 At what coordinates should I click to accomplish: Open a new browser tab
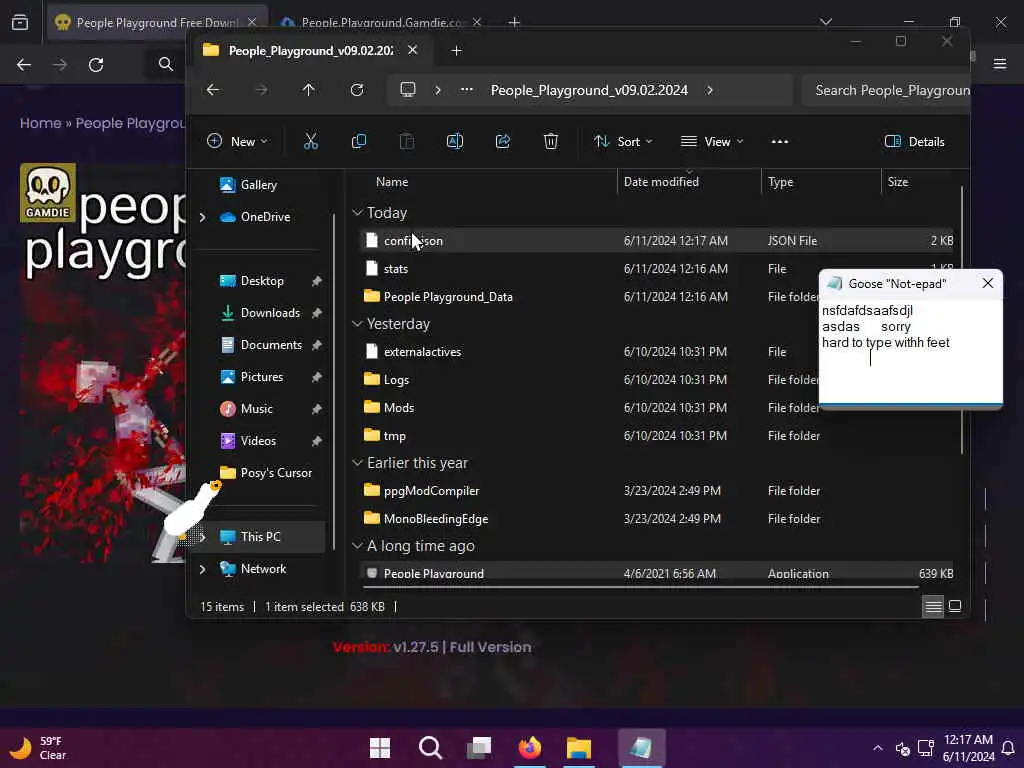point(515,22)
